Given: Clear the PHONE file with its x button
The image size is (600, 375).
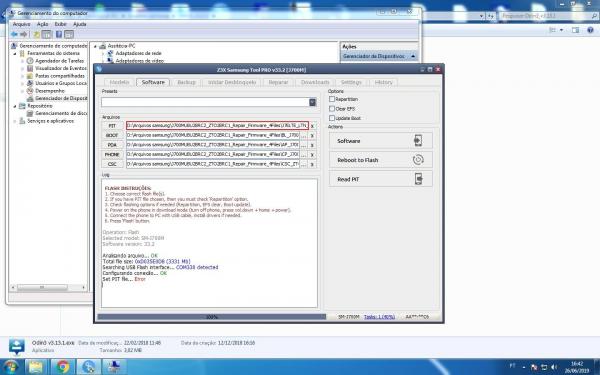Looking at the screenshot, I should 313,155.
